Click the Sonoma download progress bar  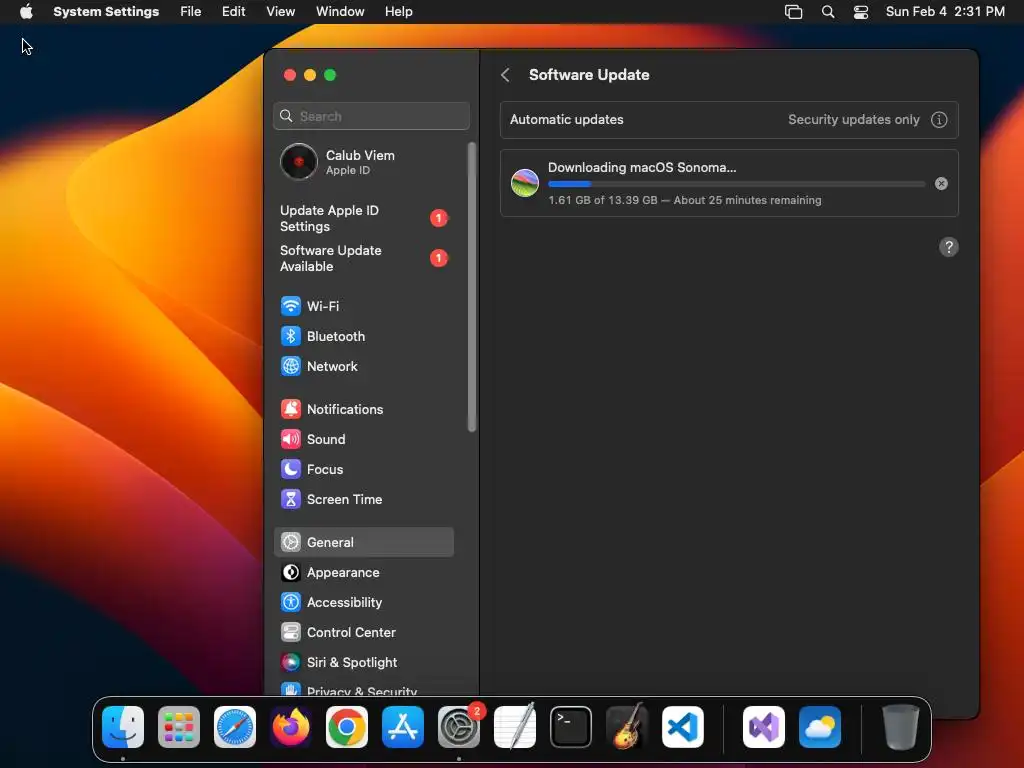click(737, 184)
